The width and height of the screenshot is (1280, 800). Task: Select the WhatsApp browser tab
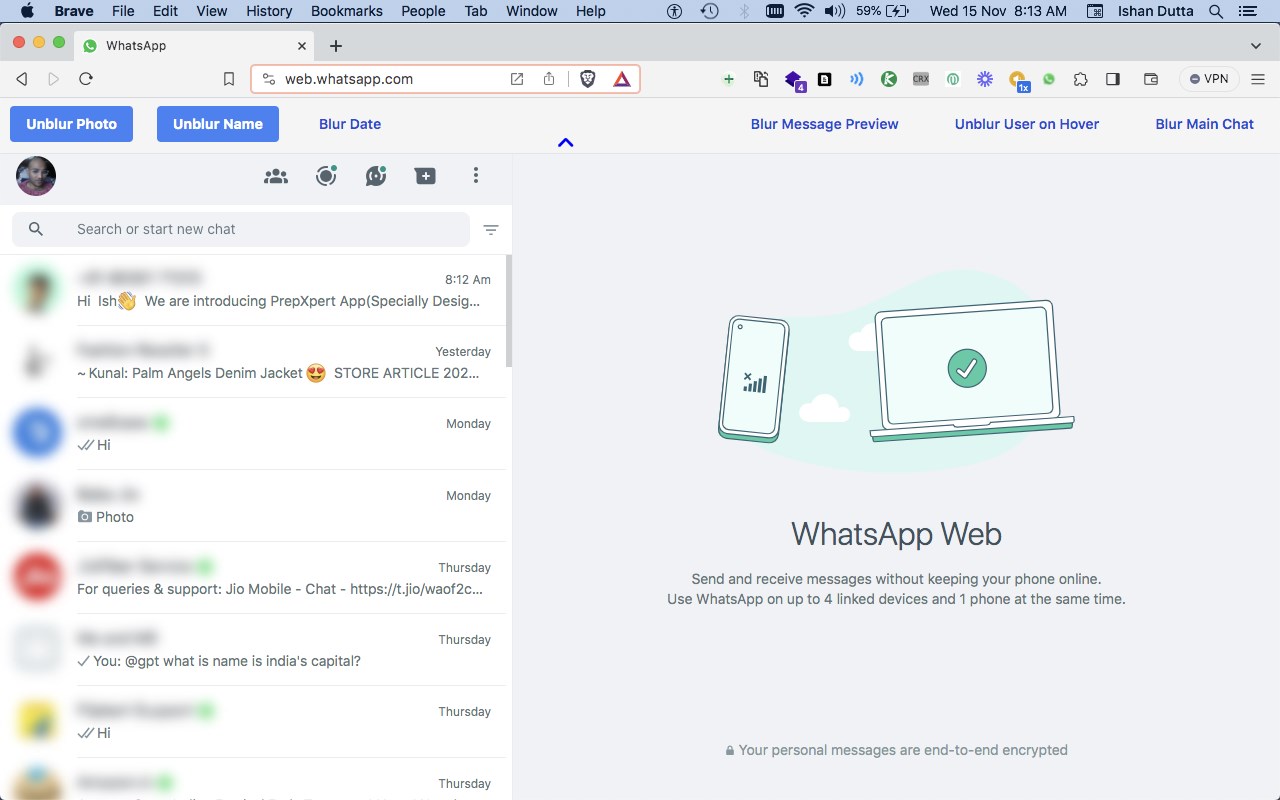point(196,46)
